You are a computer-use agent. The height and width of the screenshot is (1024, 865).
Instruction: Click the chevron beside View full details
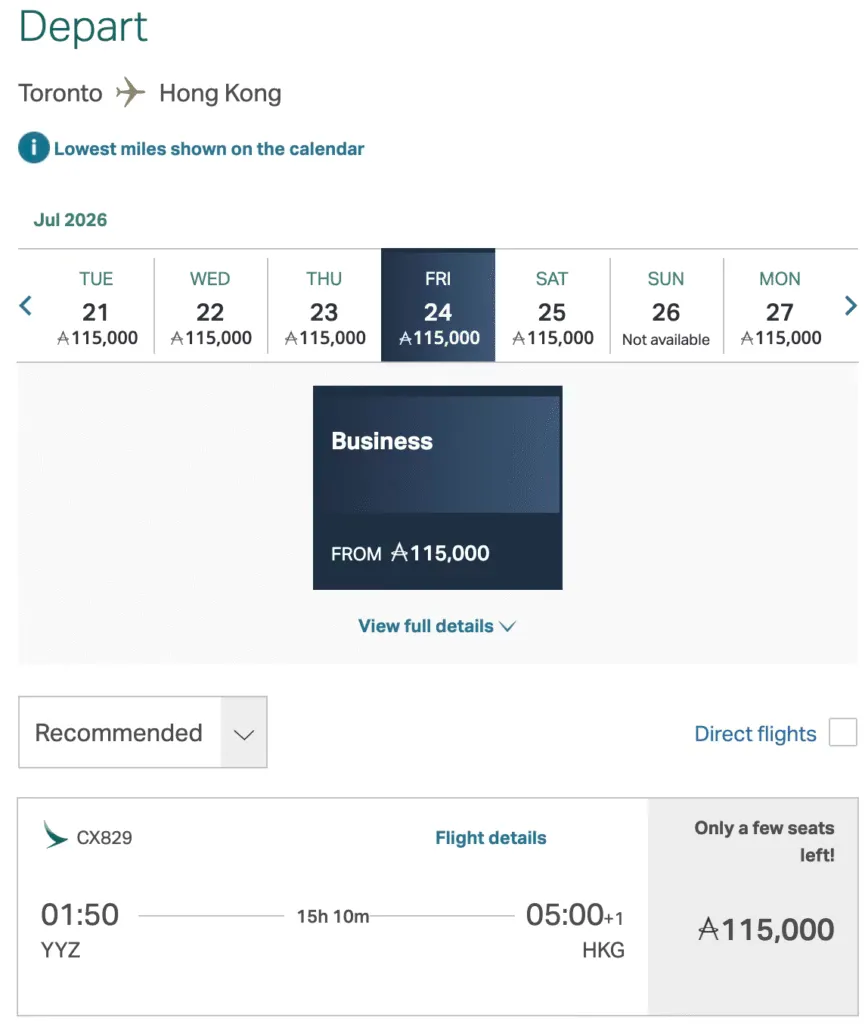pos(507,626)
